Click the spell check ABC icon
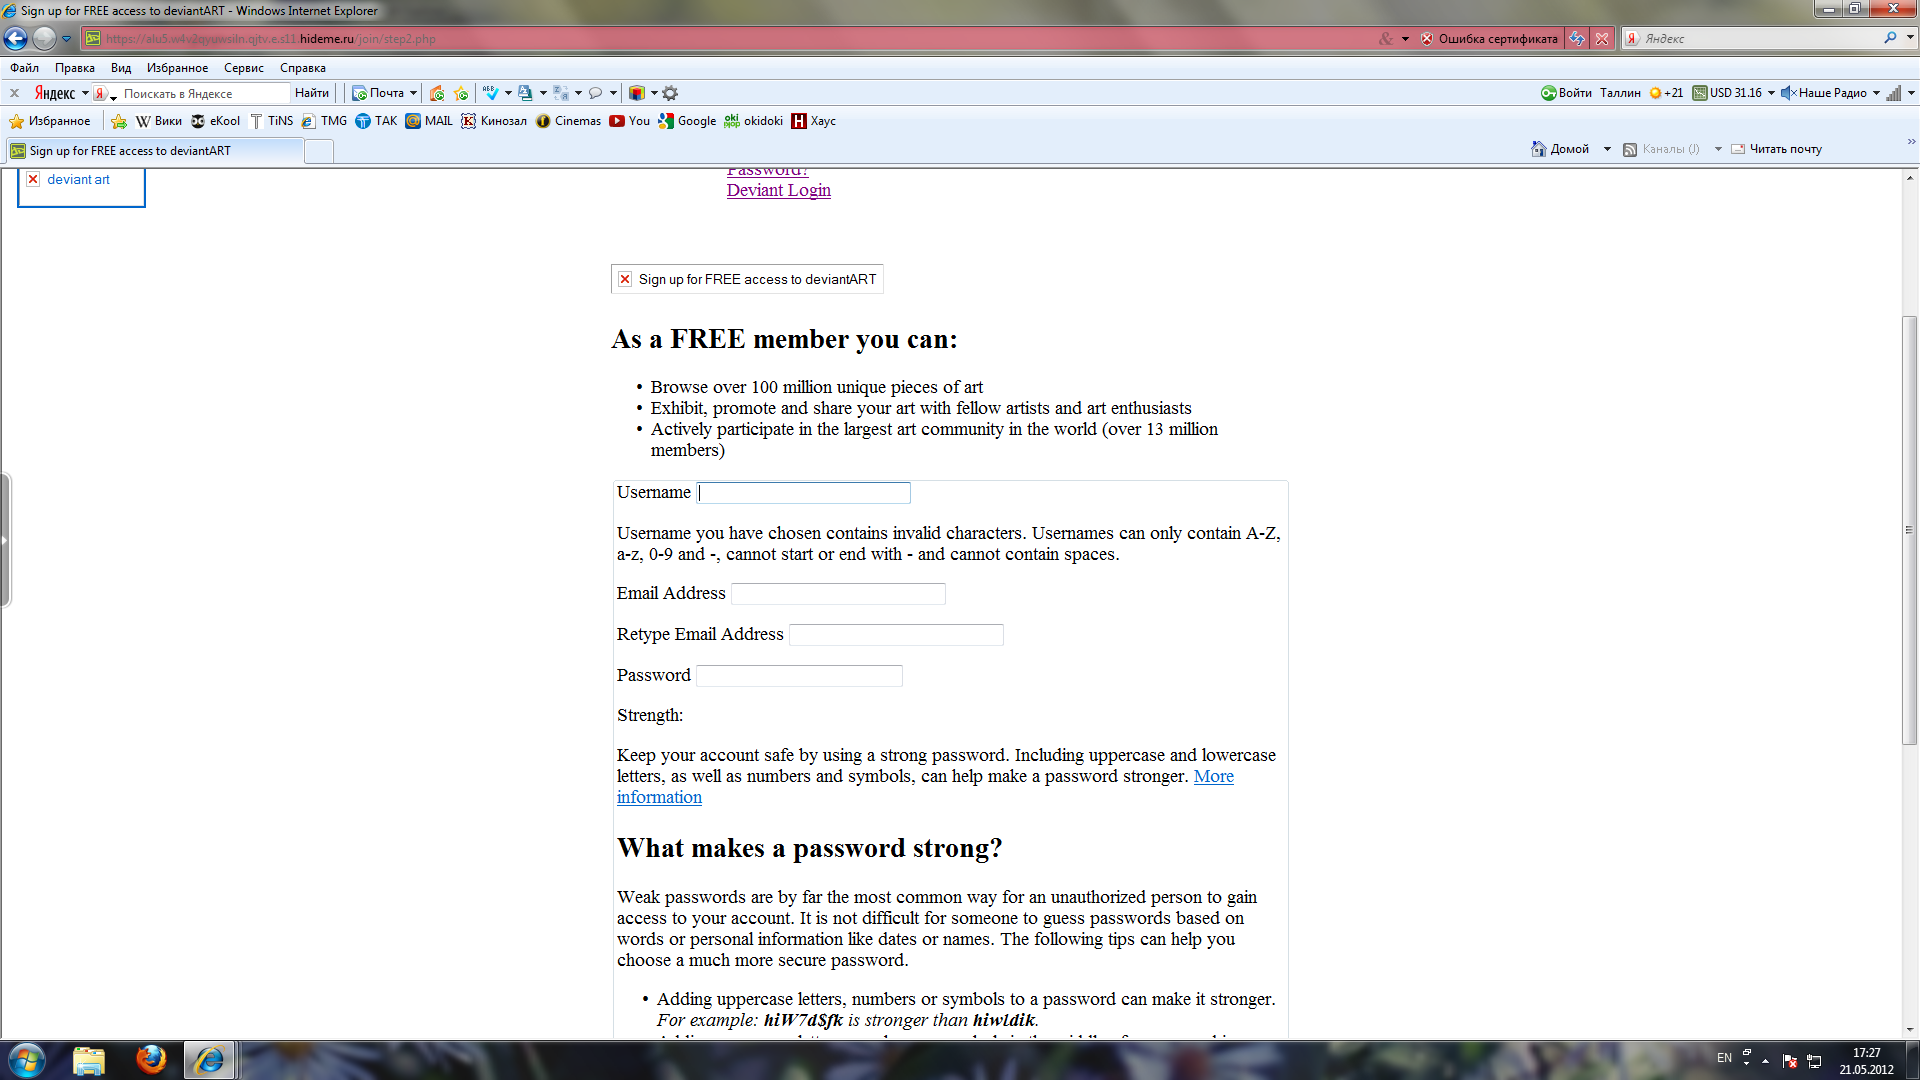Screen dimensions: 1920x1080 (490, 93)
